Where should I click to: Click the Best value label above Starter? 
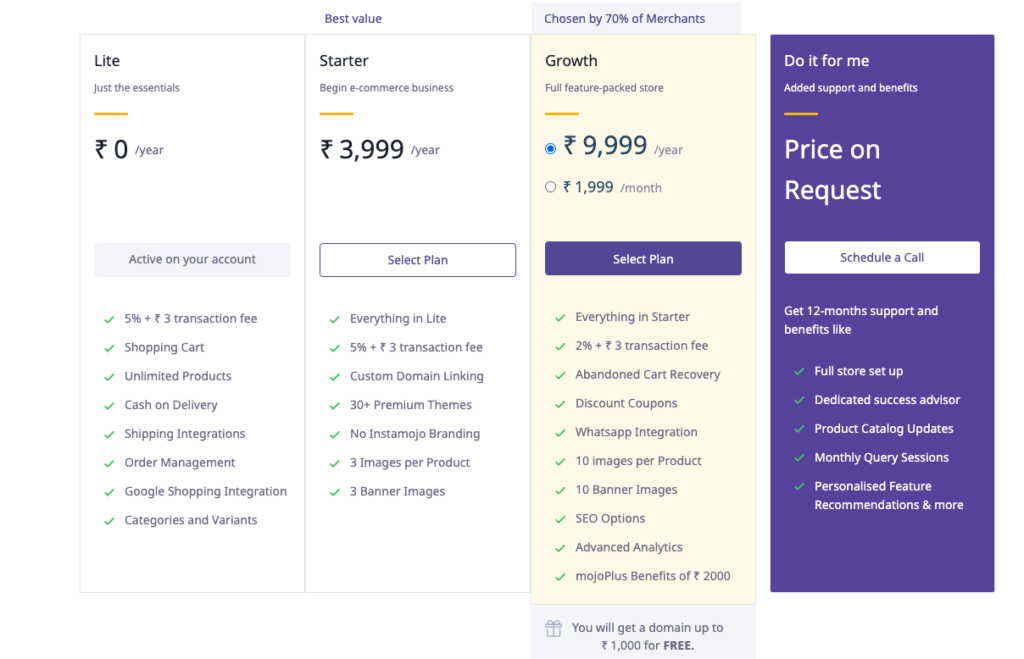click(353, 19)
